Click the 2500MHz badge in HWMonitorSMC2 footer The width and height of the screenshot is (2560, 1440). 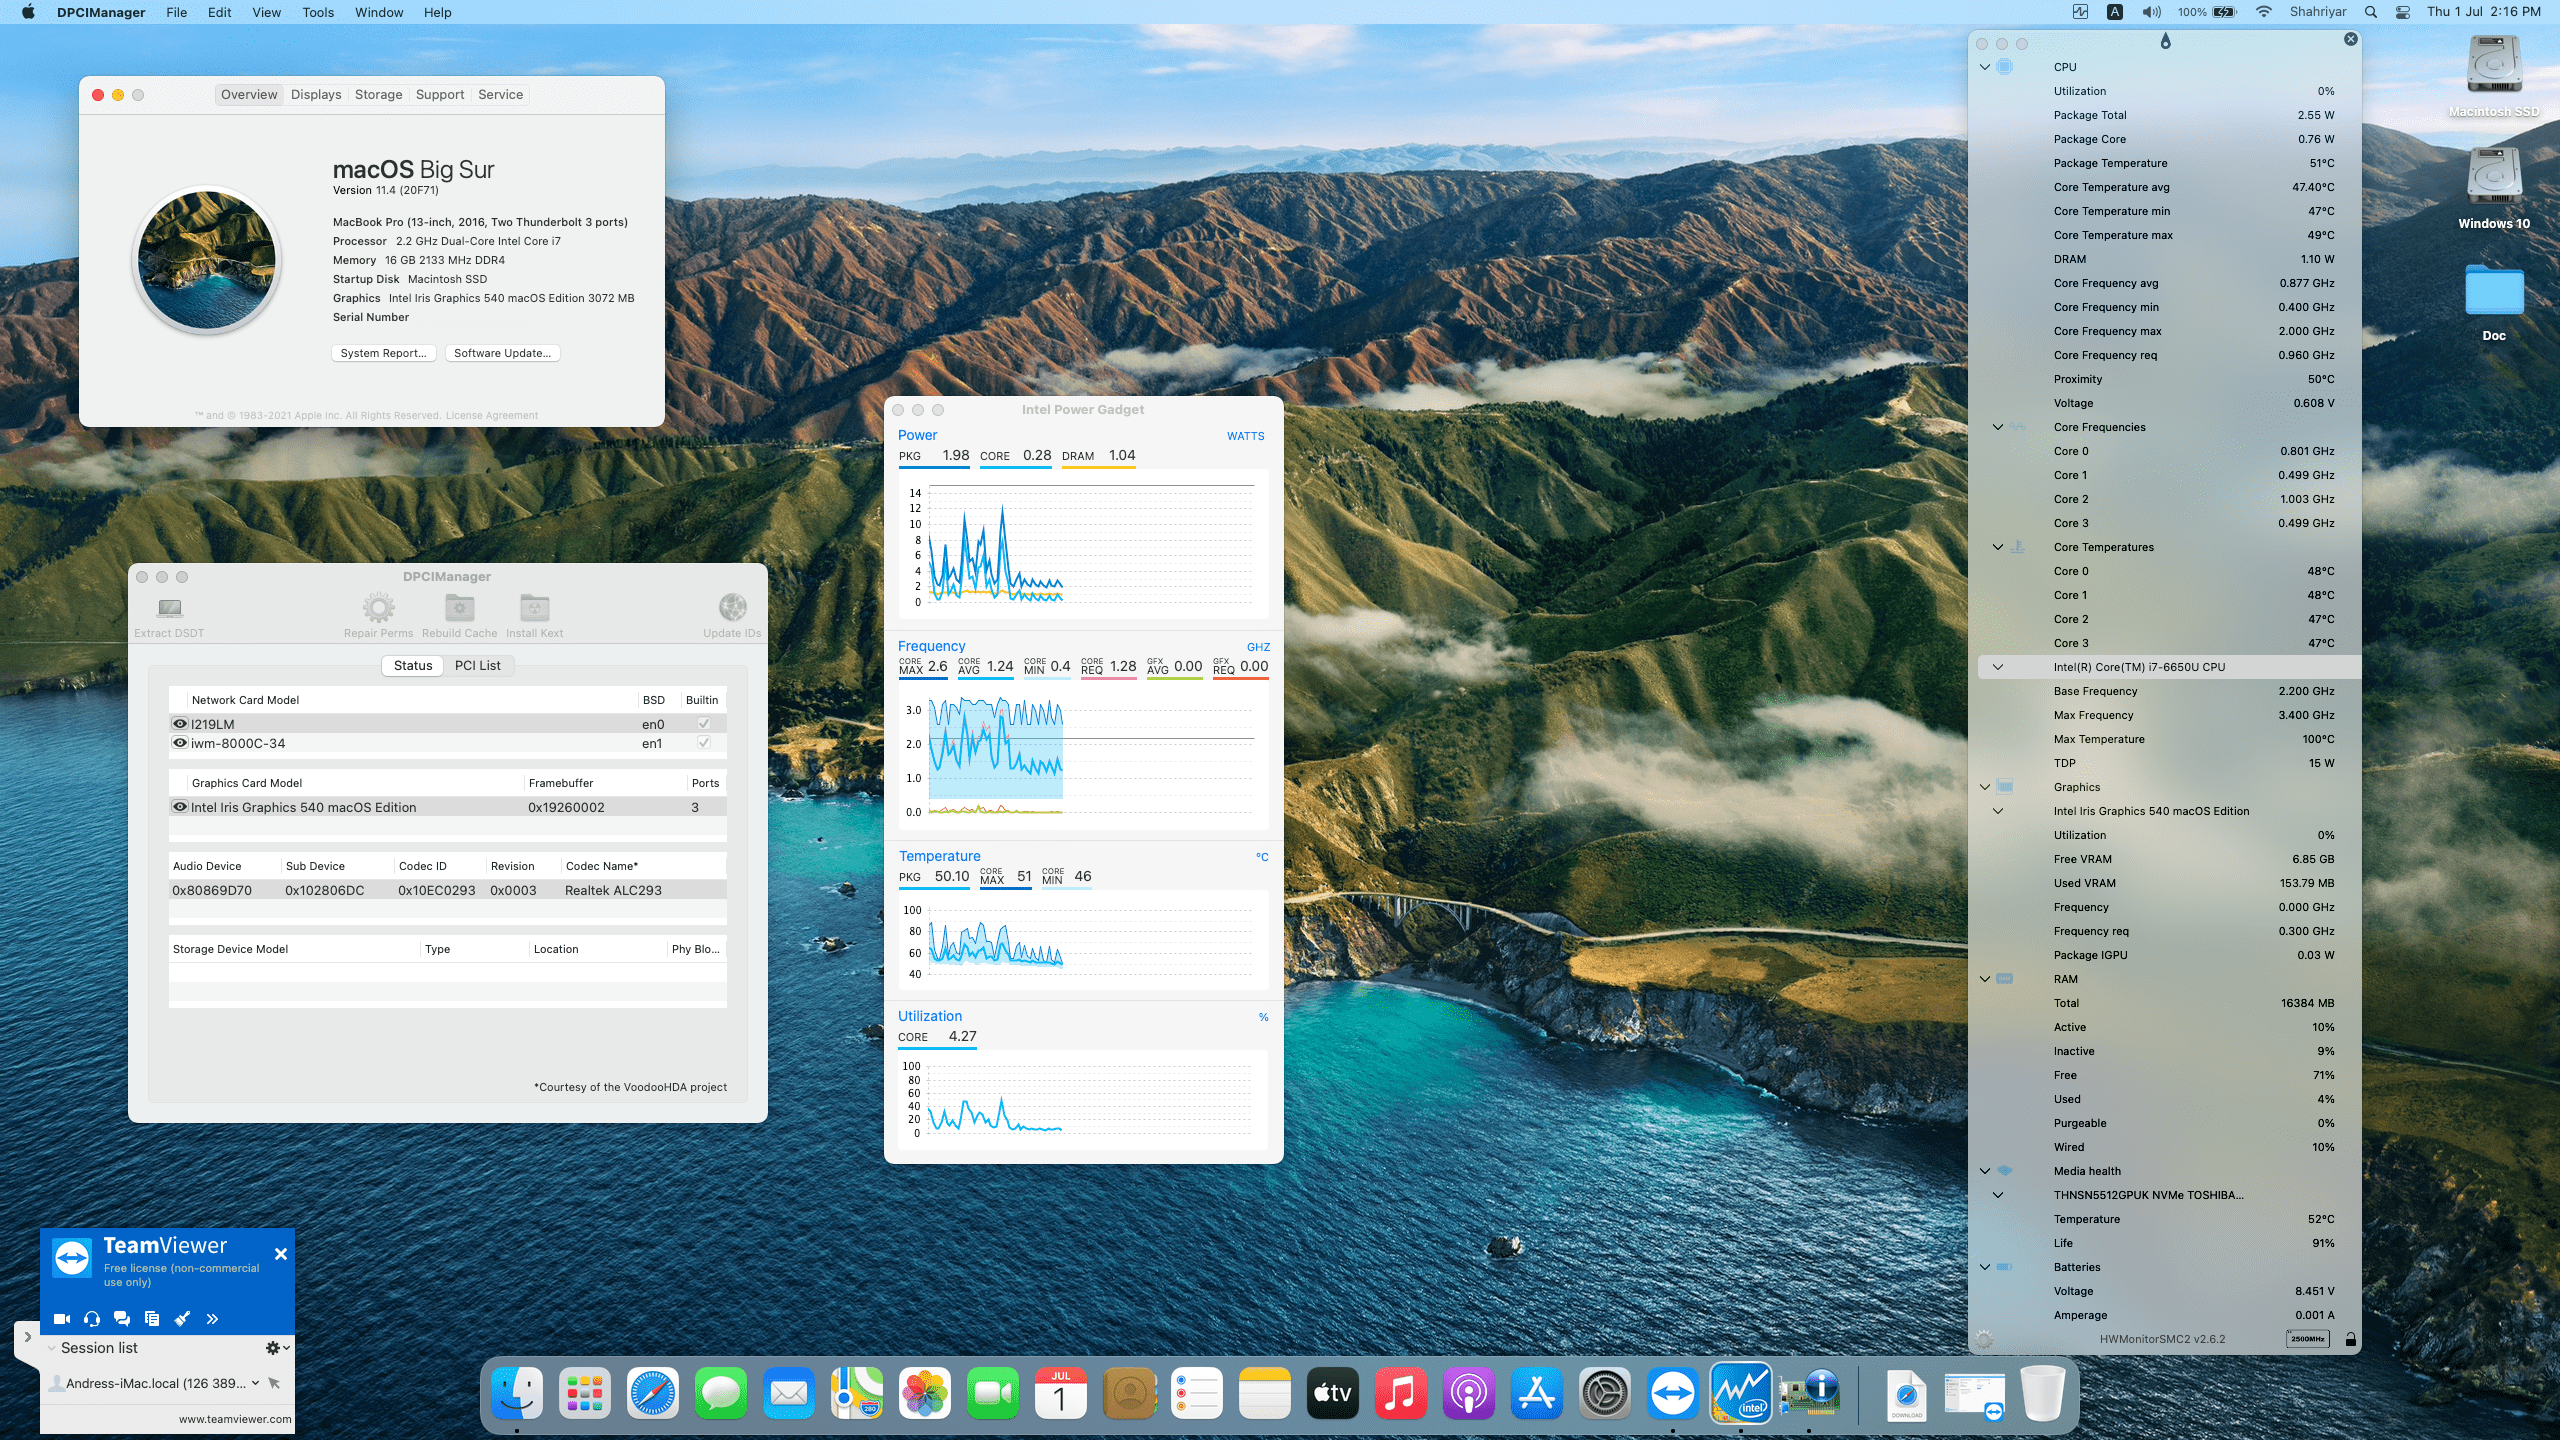point(2307,1339)
